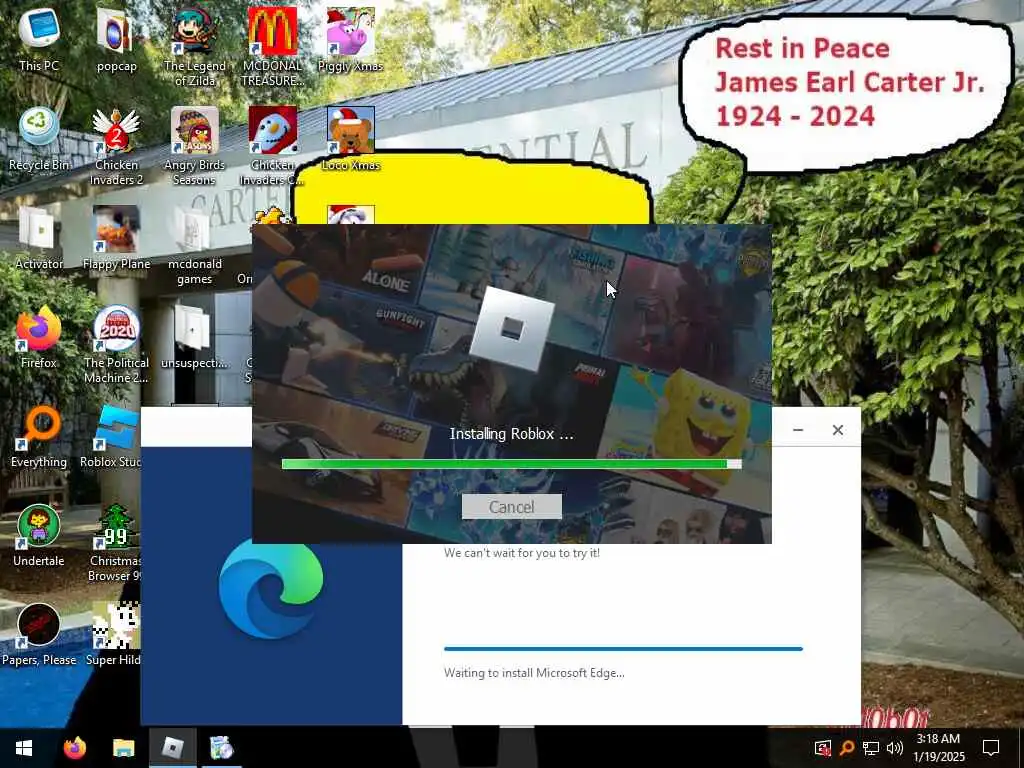1024x768 pixels.
Task: Open File Explorer from the taskbar
Action: click(x=123, y=748)
